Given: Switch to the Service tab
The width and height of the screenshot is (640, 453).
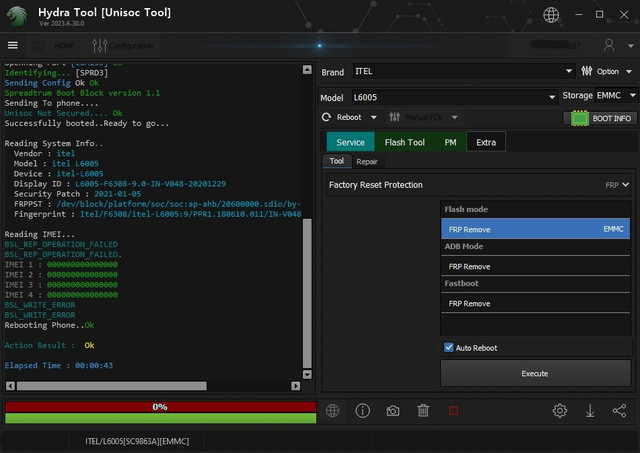Looking at the screenshot, I should click(x=350, y=142).
